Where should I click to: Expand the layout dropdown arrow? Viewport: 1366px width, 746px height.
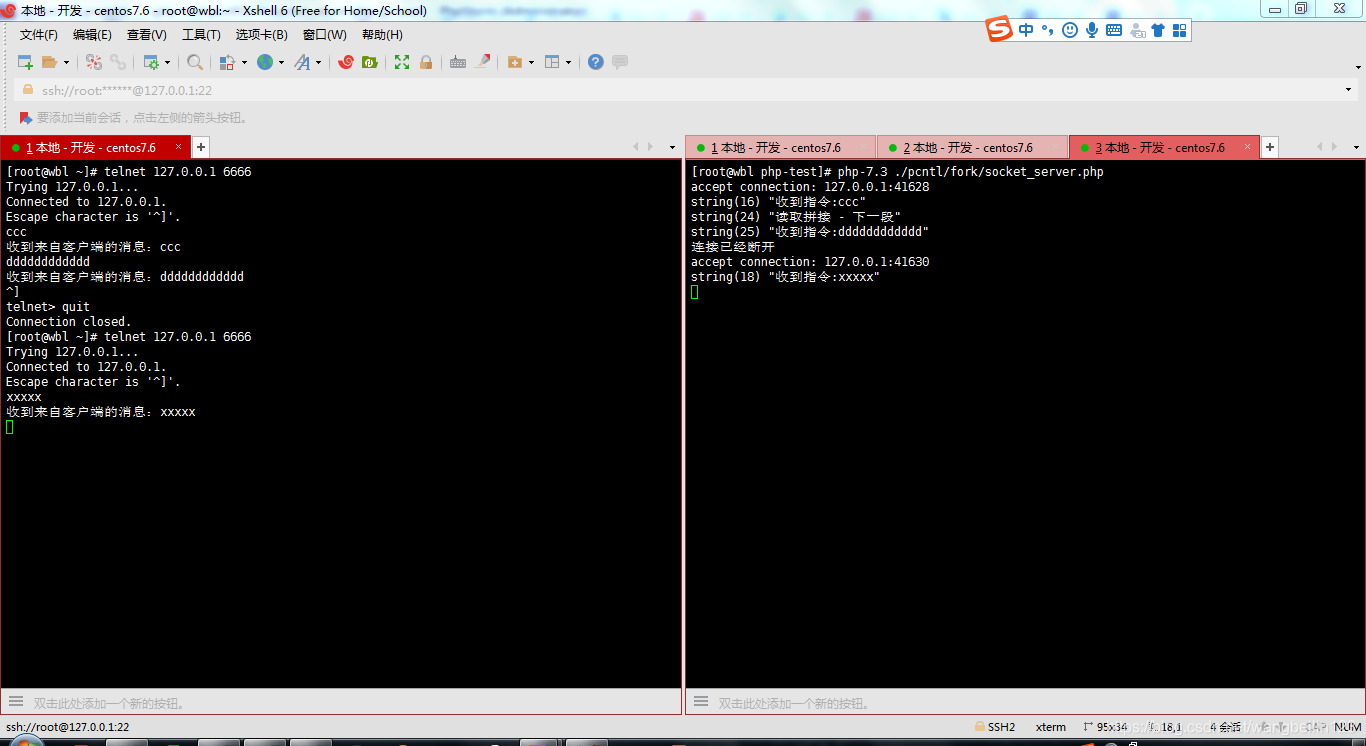click(x=568, y=62)
